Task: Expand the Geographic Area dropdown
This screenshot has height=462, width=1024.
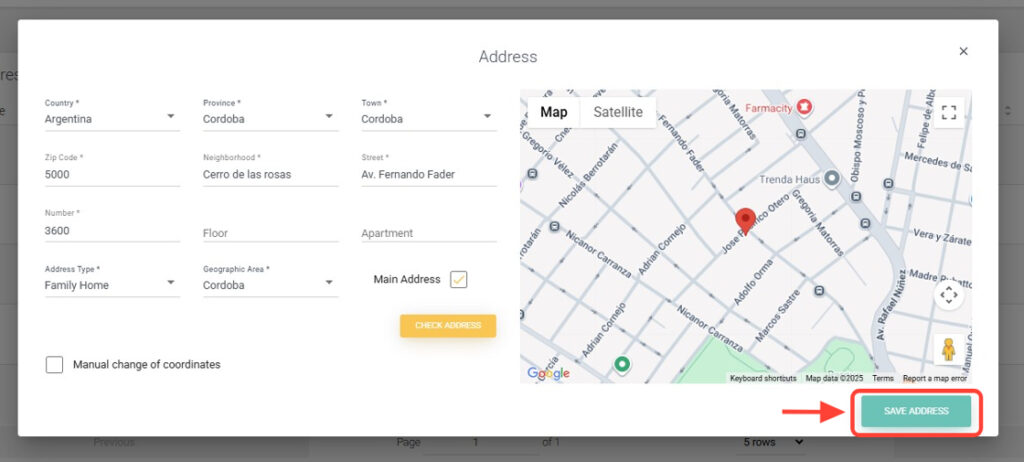Action: pos(270,285)
